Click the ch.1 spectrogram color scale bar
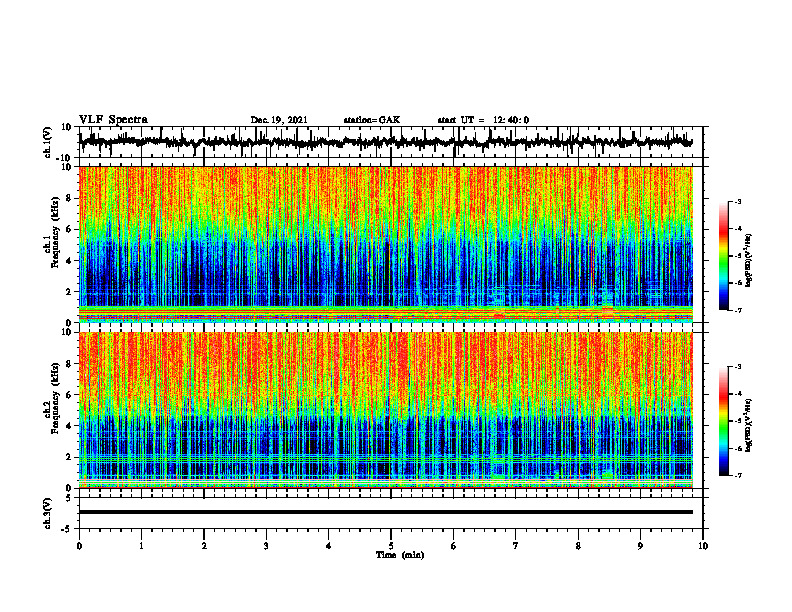This screenshot has height=612, width=792. tap(724, 256)
